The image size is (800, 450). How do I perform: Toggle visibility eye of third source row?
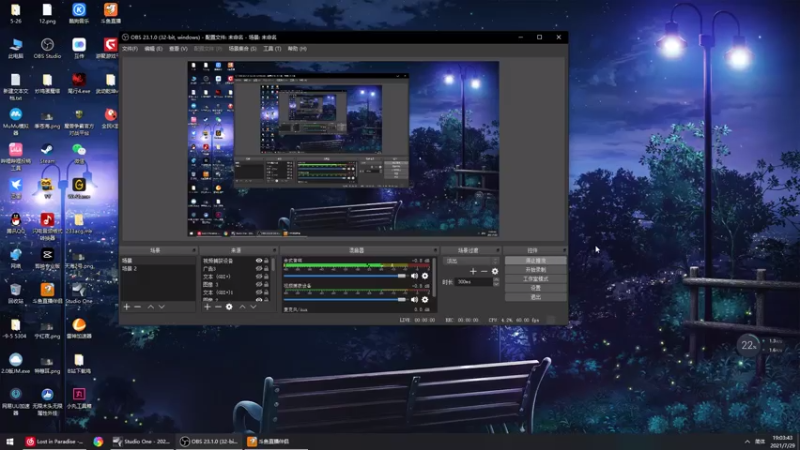[x=259, y=277]
